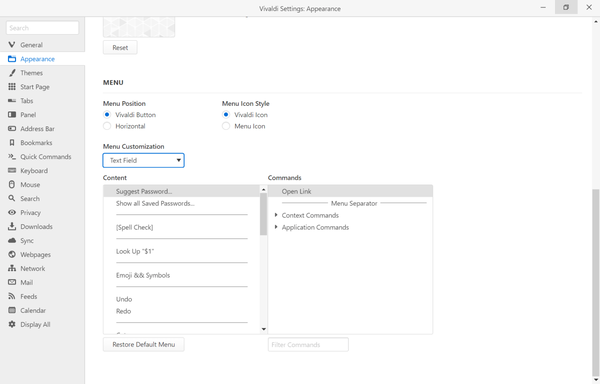This screenshot has width=600, height=384.
Task: Open the General settings section
Action: click(42, 45)
